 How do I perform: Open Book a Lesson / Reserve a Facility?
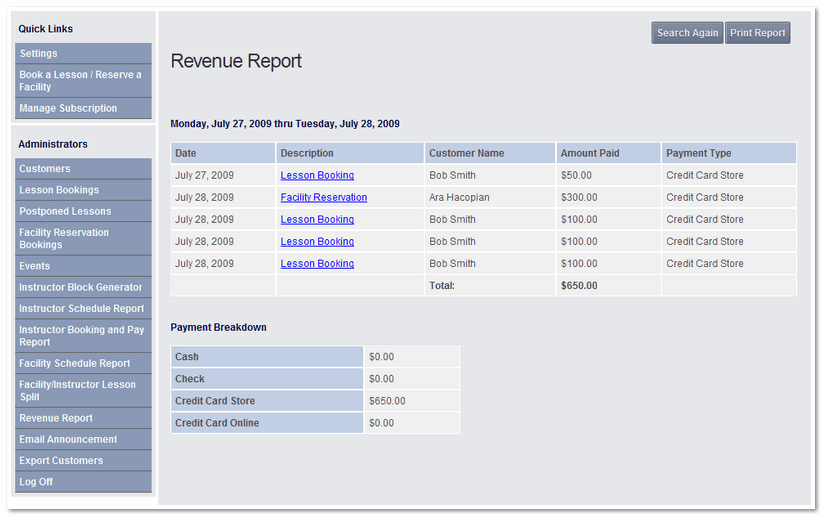83,81
